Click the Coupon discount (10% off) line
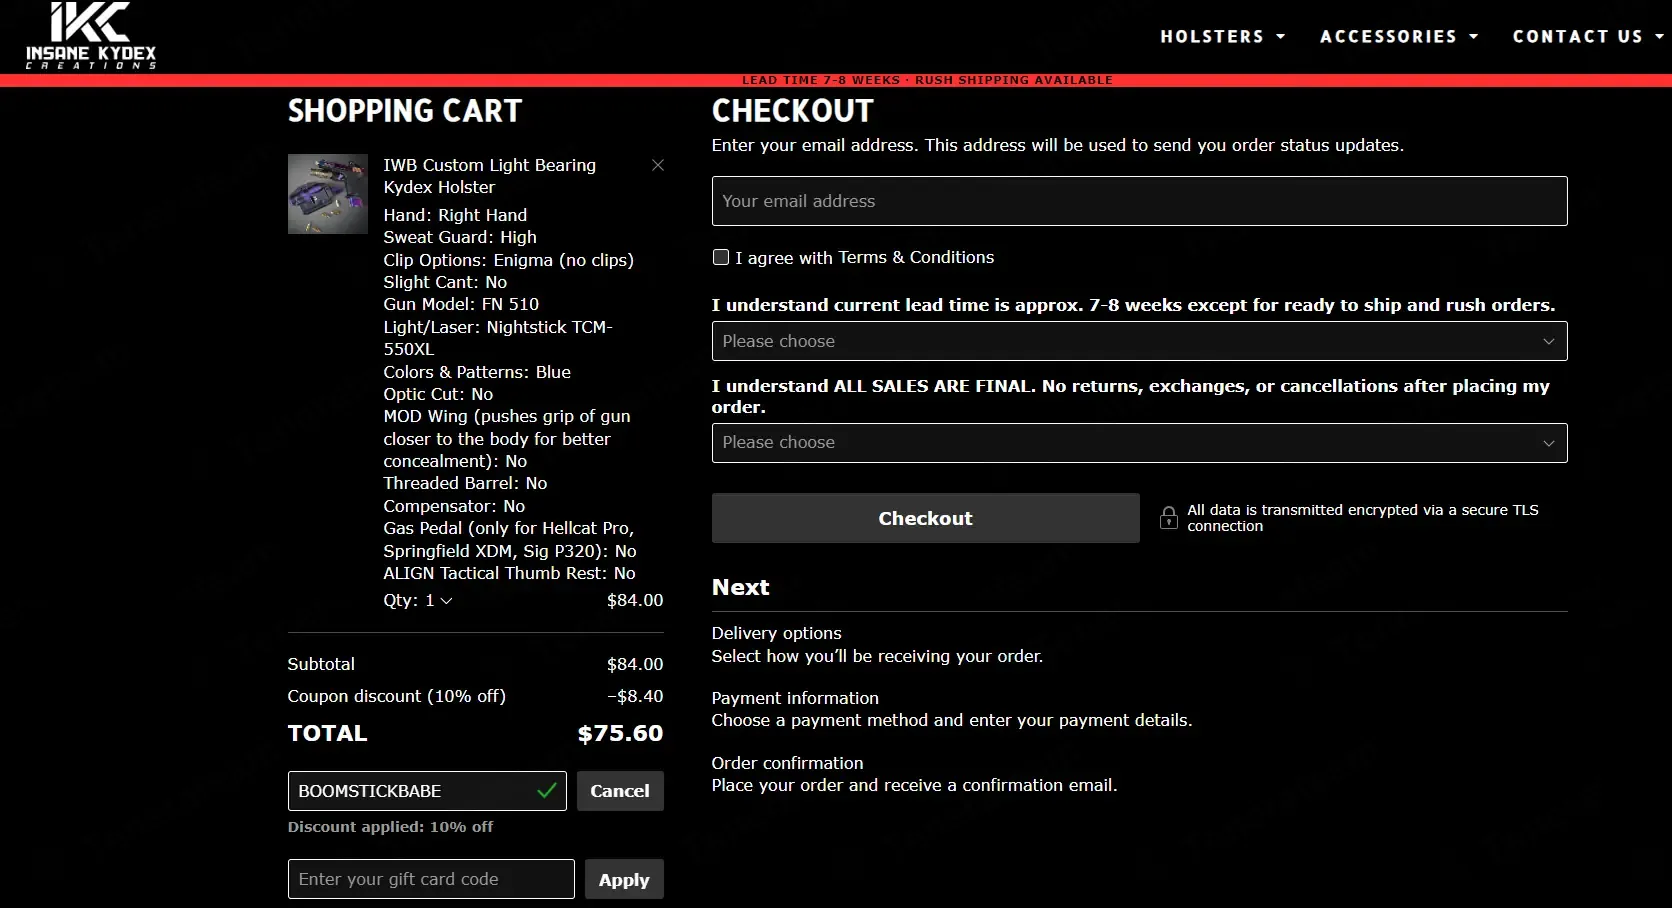 click(475, 696)
